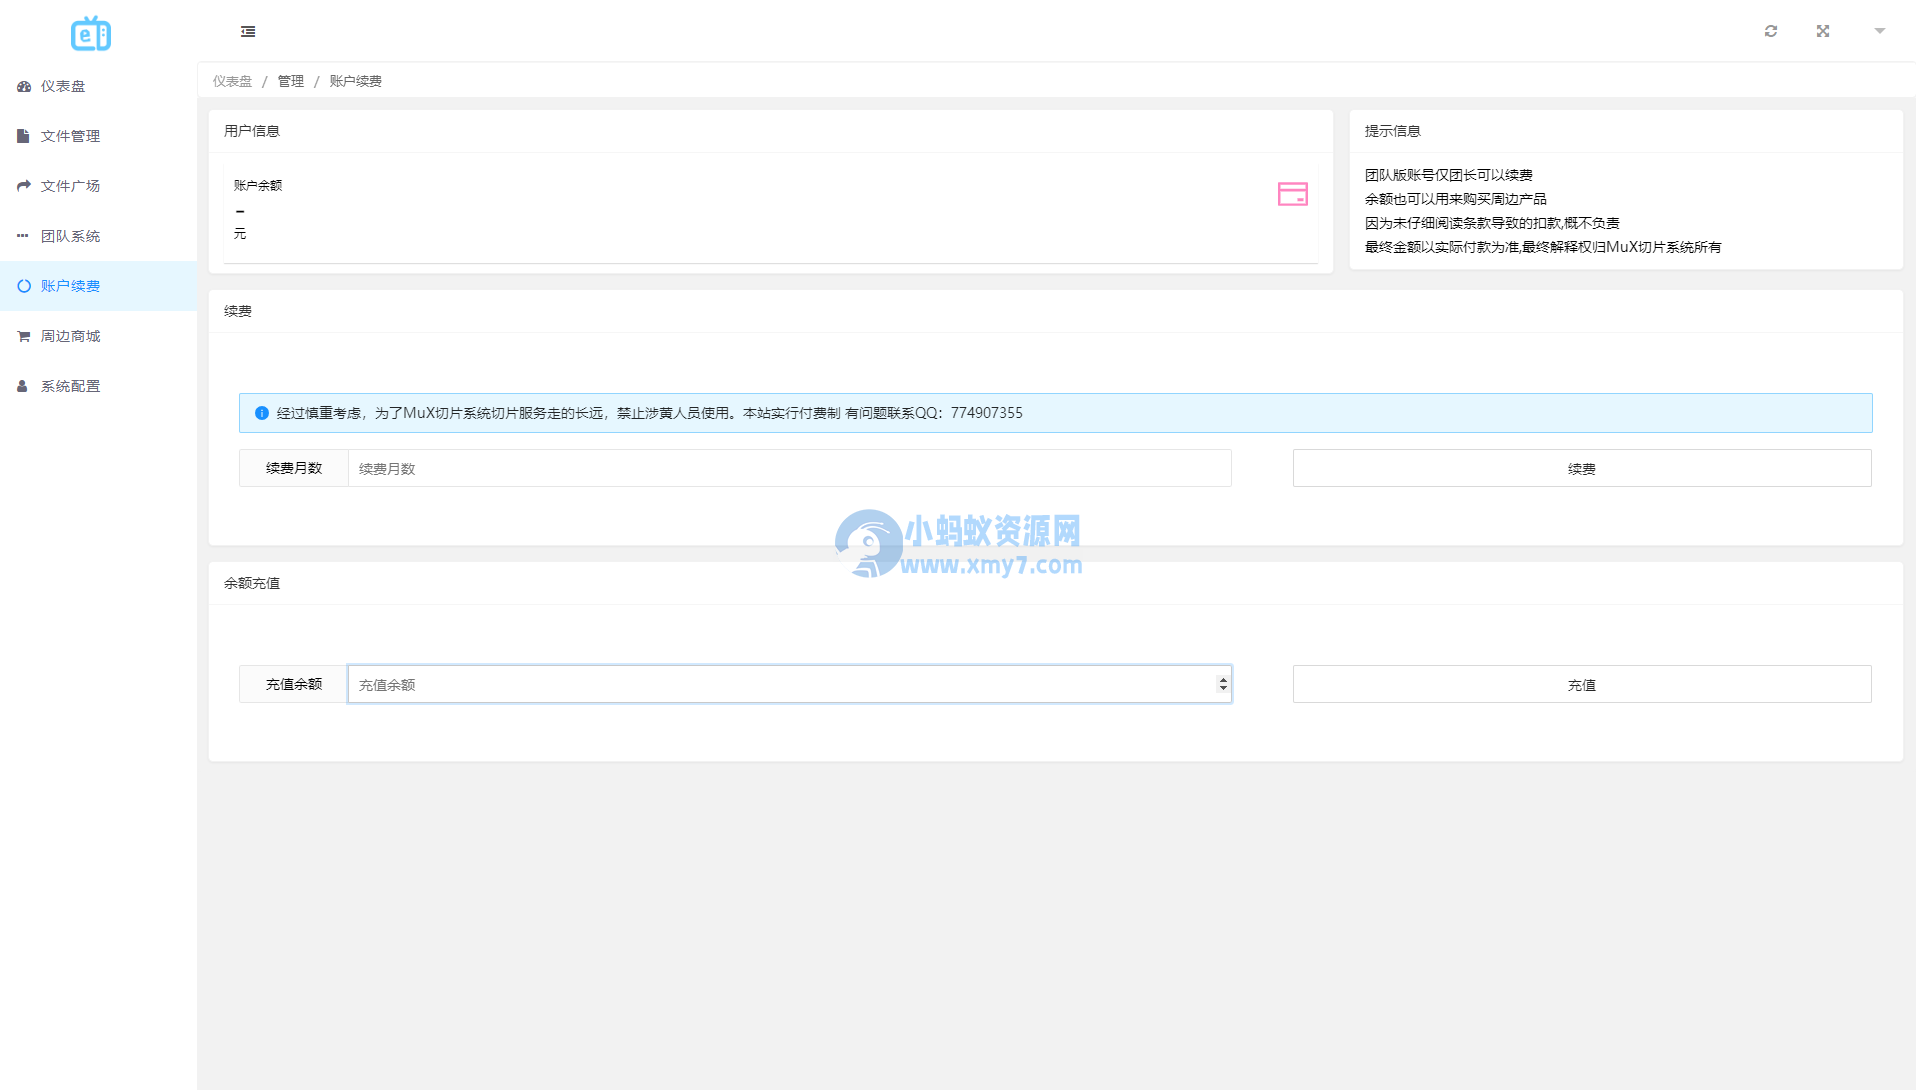Screen dimensions: 1916x1090
Task: Open the 文件管理 menu item
Action: coord(99,136)
